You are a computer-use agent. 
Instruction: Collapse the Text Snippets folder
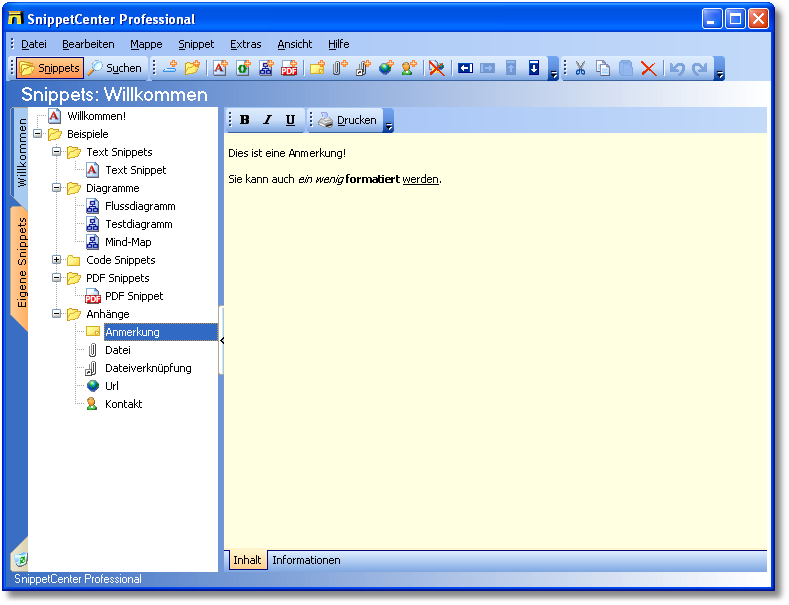coord(56,152)
